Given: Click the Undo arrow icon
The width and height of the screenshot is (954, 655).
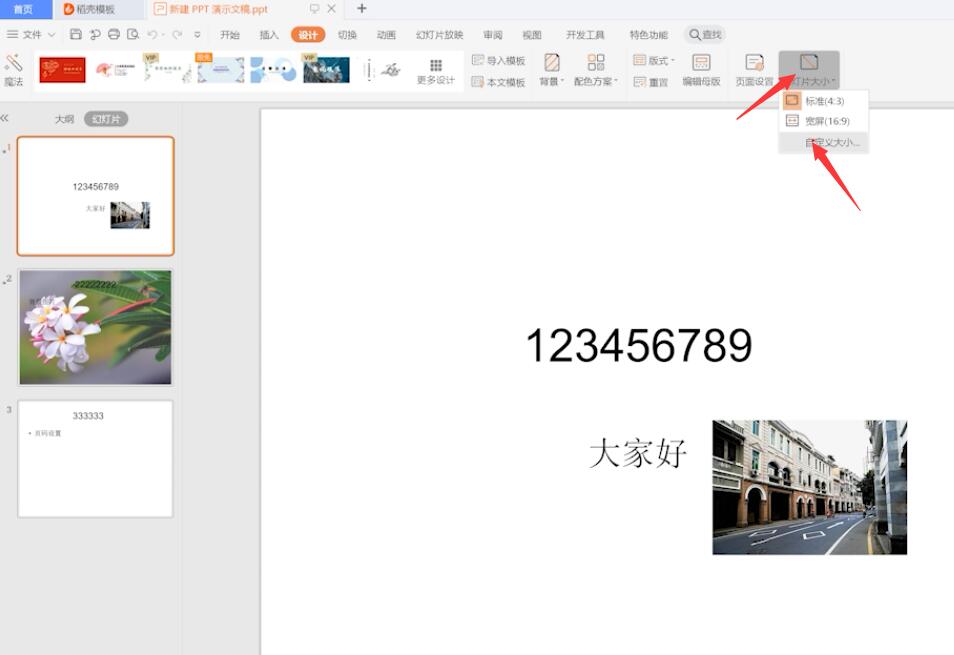Looking at the screenshot, I should point(152,35).
